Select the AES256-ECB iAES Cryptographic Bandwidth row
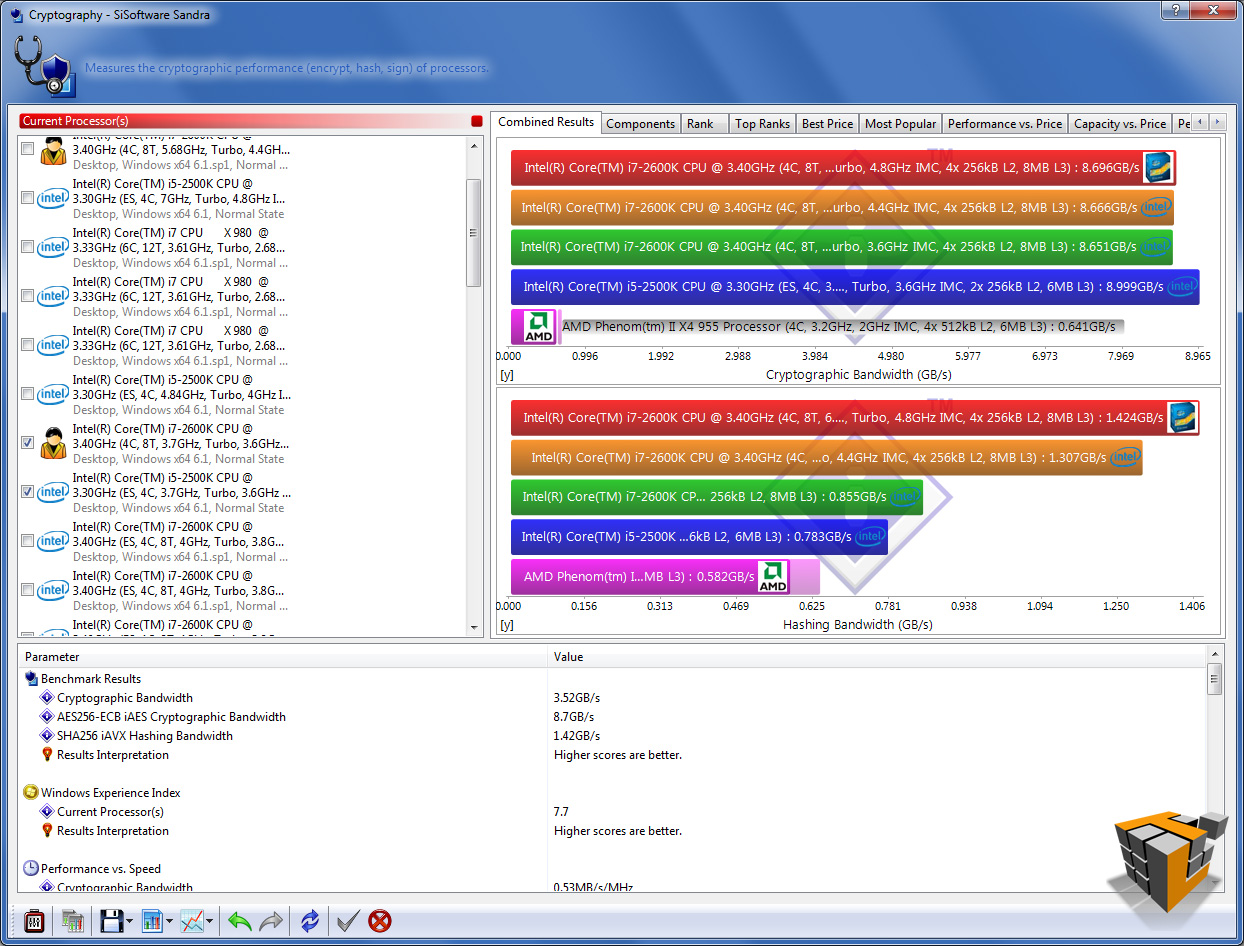 click(x=612, y=716)
